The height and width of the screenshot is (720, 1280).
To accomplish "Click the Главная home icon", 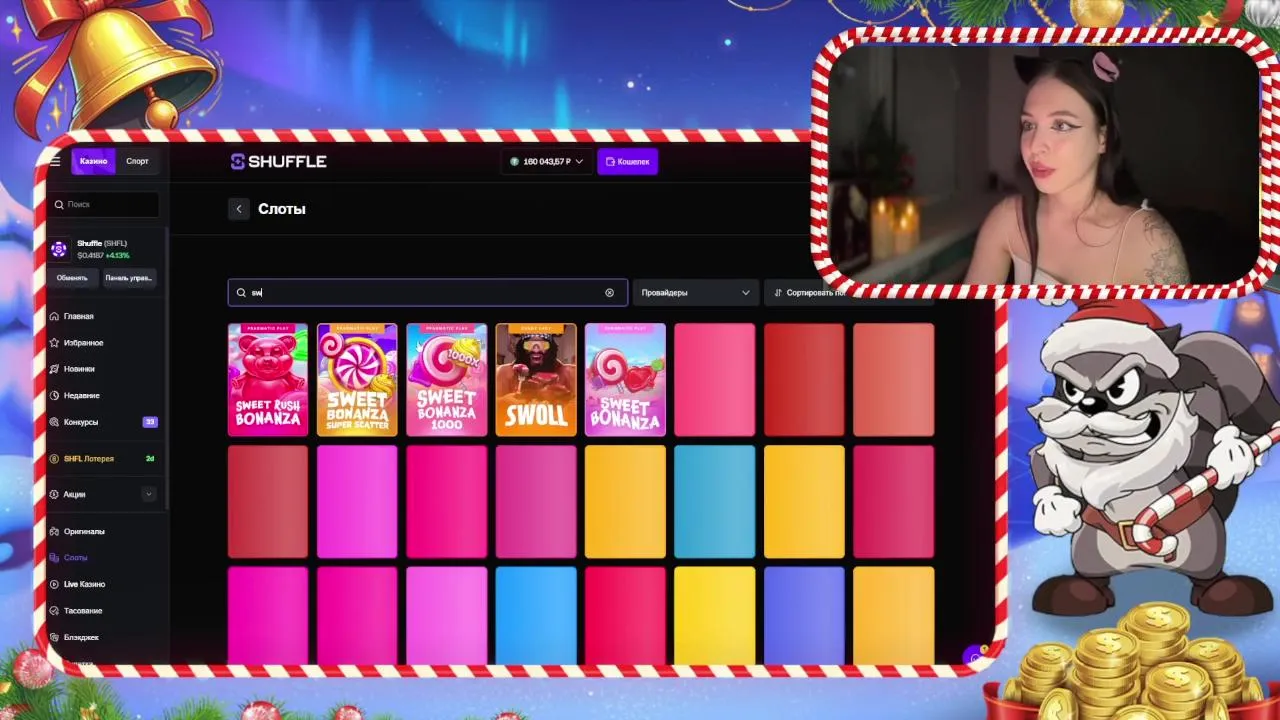I will (54, 316).
